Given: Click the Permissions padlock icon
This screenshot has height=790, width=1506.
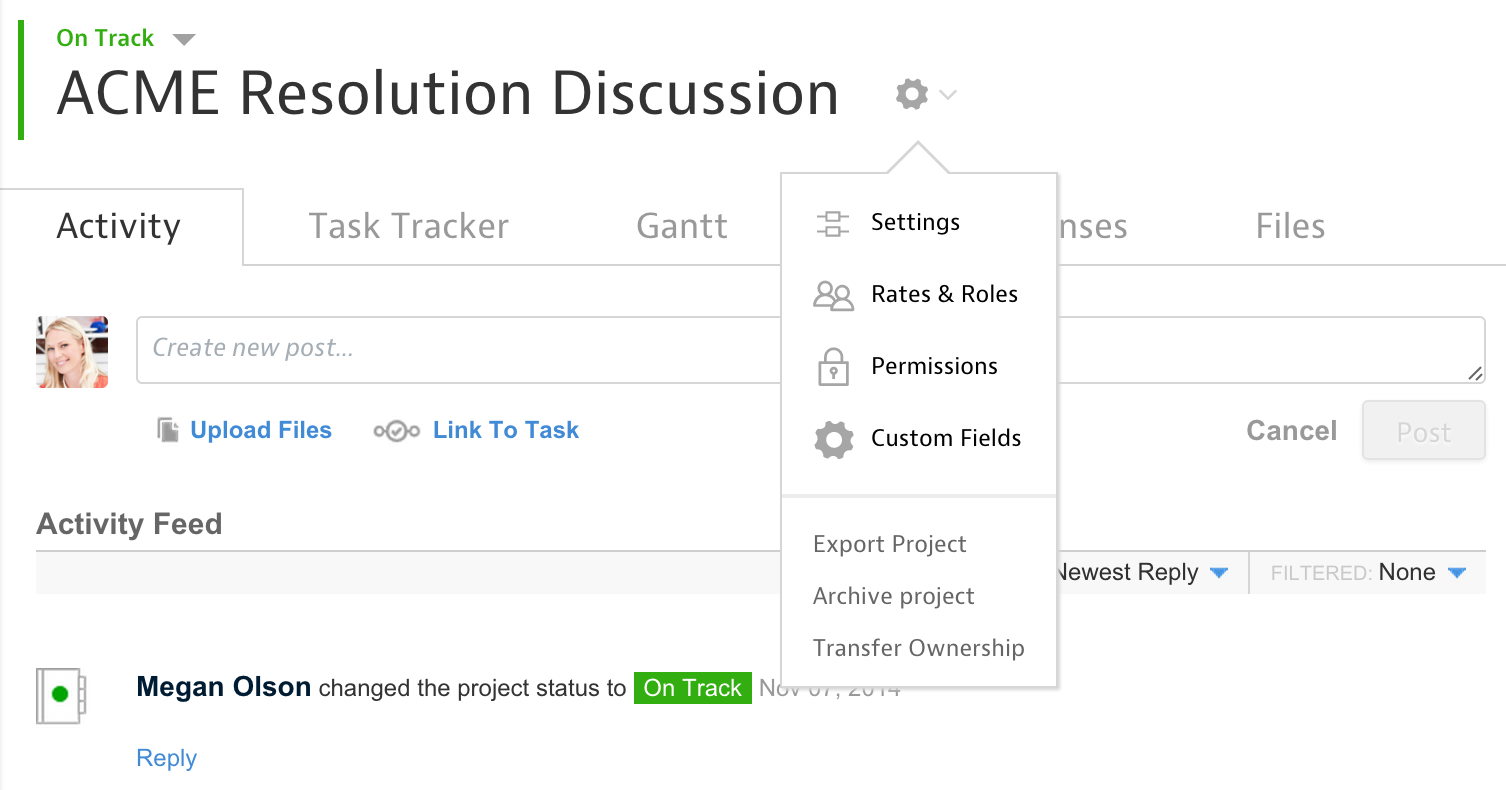Looking at the screenshot, I should (833, 367).
